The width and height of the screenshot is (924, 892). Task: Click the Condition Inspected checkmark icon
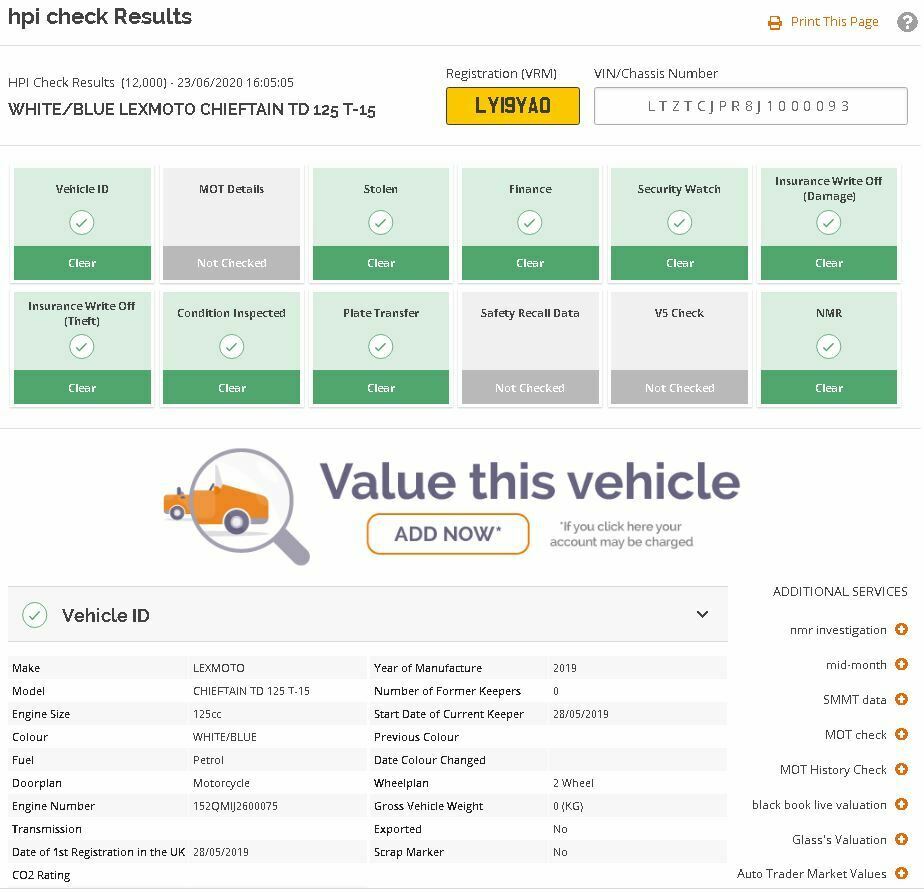pyautogui.click(x=232, y=346)
